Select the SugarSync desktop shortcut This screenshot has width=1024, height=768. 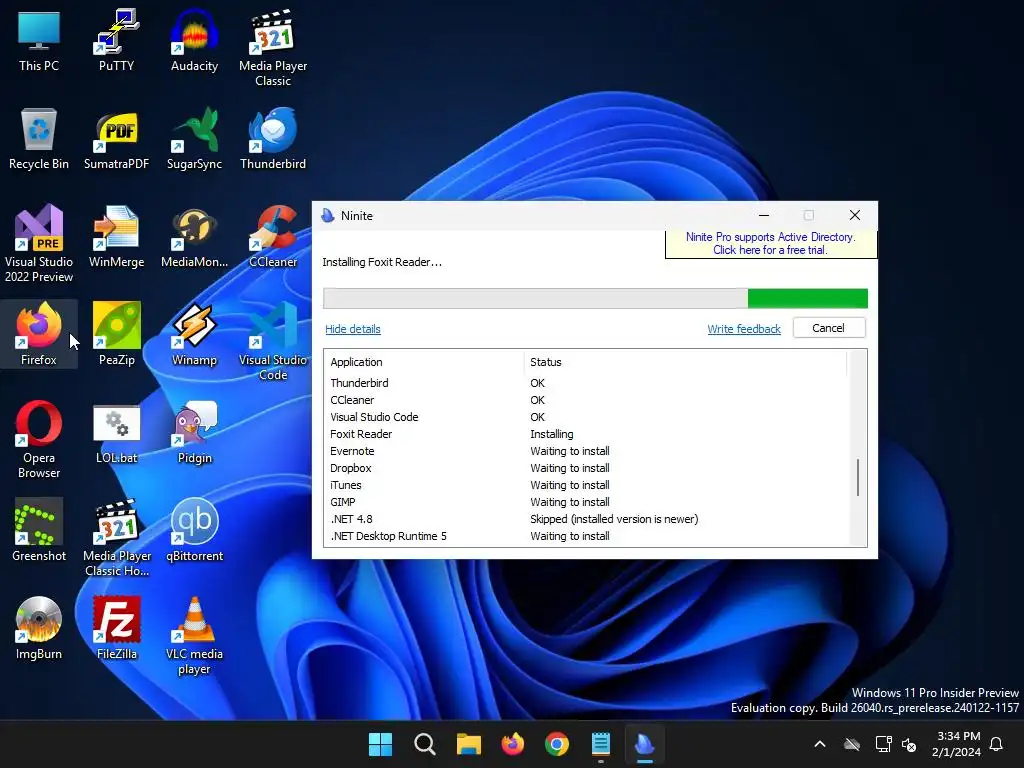(194, 138)
